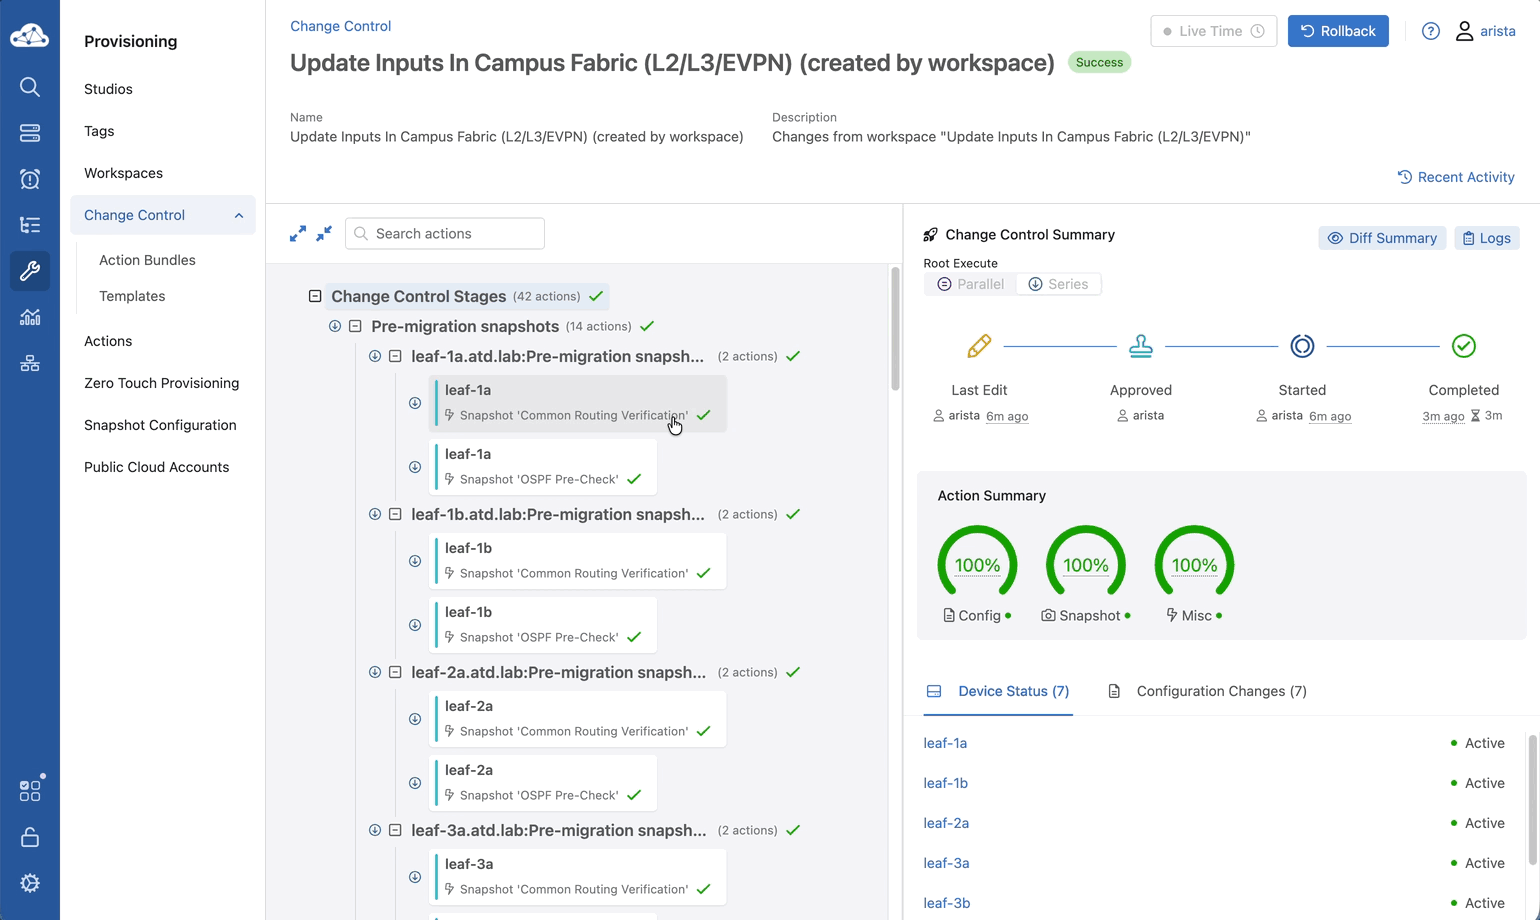Viewport: 1540px width, 920px height.
Task: Switch to the Device Status (7) tab
Action: click(x=998, y=691)
